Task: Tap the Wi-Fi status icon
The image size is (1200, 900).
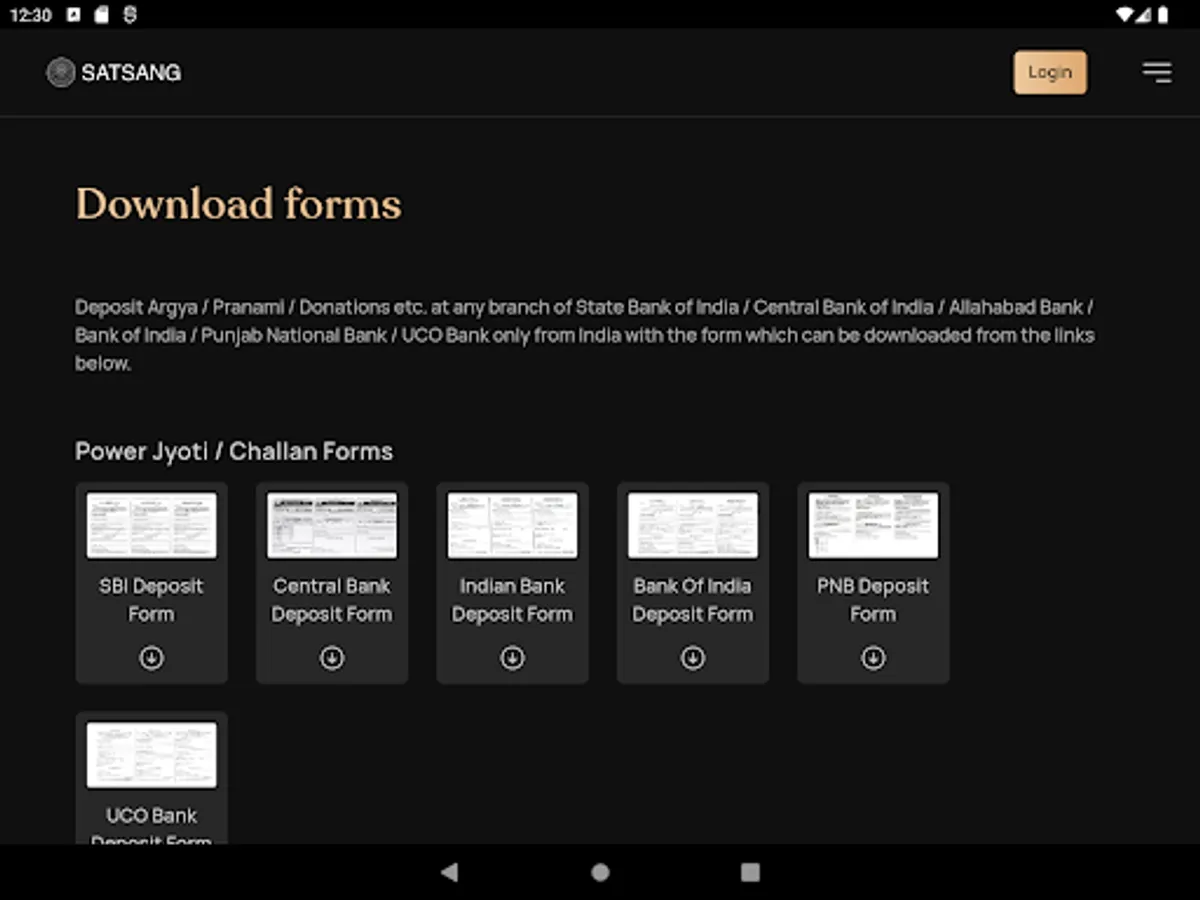Action: tap(1125, 14)
